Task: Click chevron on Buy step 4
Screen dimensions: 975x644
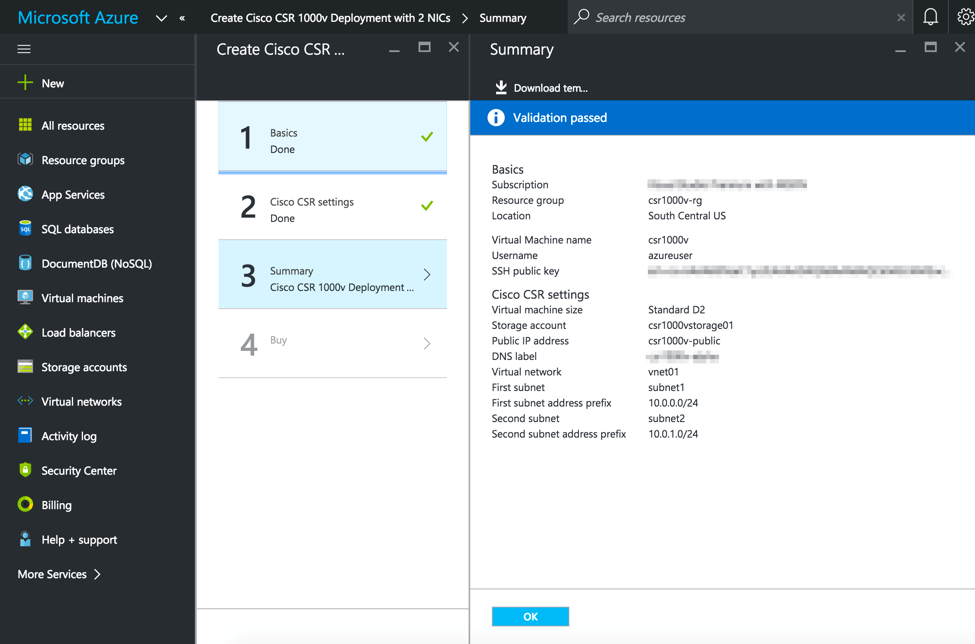Action: point(427,343)
